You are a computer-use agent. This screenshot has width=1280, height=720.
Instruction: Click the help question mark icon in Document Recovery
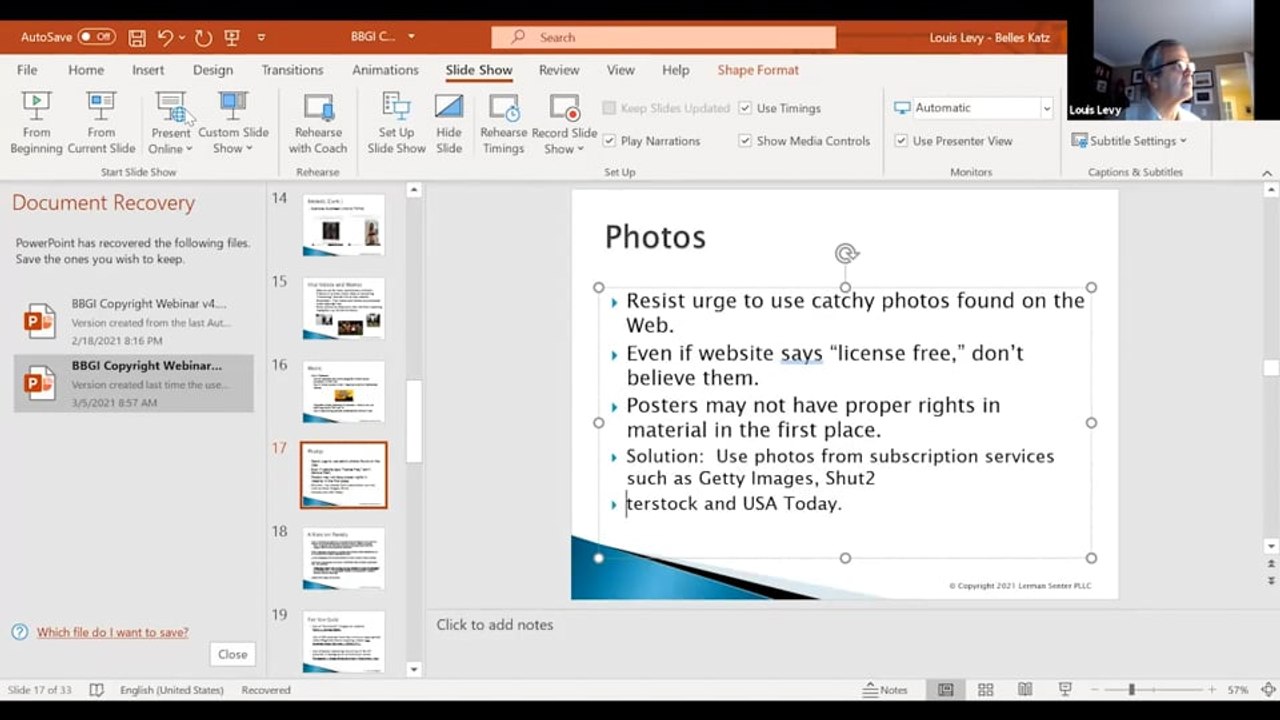click(x=20, y=632)
